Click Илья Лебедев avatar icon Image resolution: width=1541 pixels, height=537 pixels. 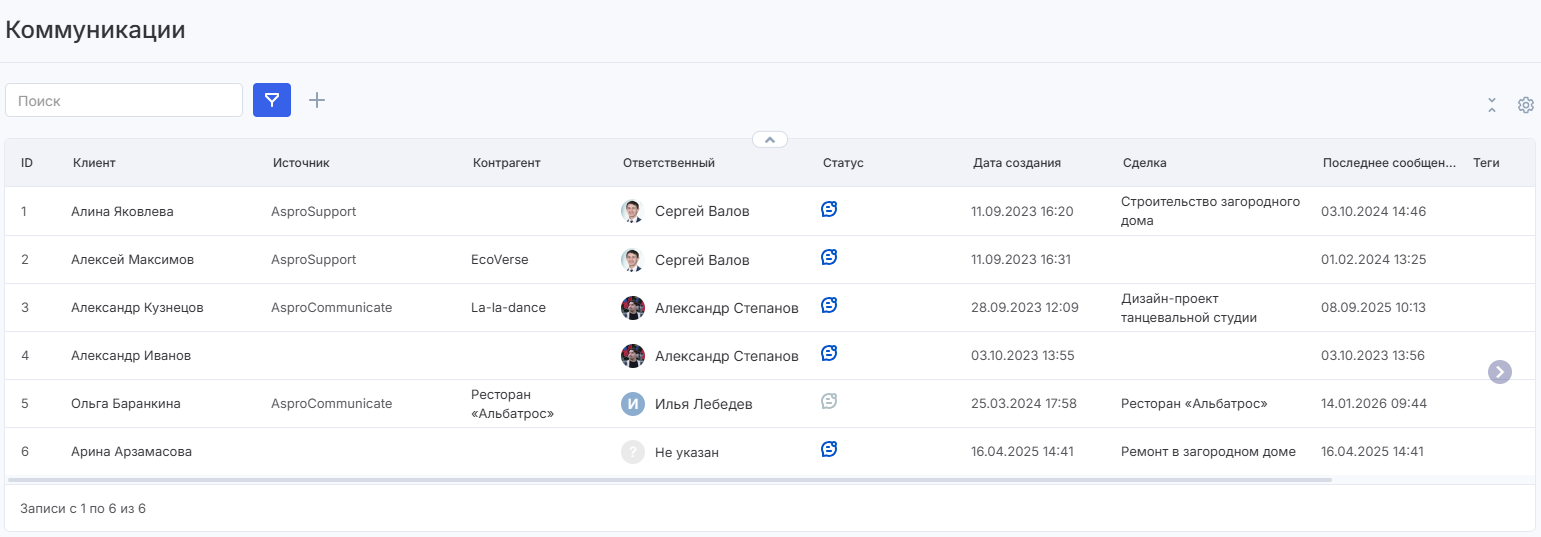632,404
